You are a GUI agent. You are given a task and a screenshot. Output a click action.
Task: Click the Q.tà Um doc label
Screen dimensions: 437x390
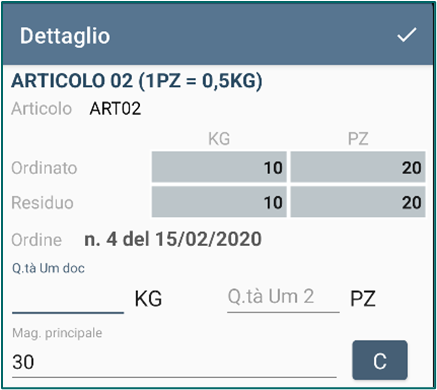coord(48,268)
